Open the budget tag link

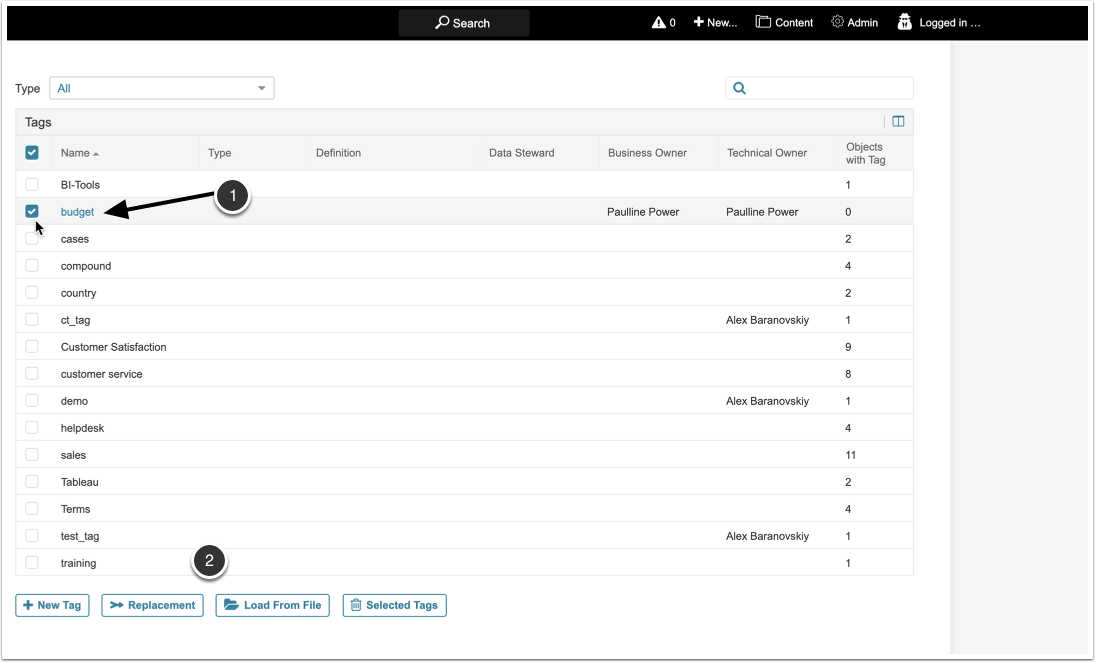[77, 212]
